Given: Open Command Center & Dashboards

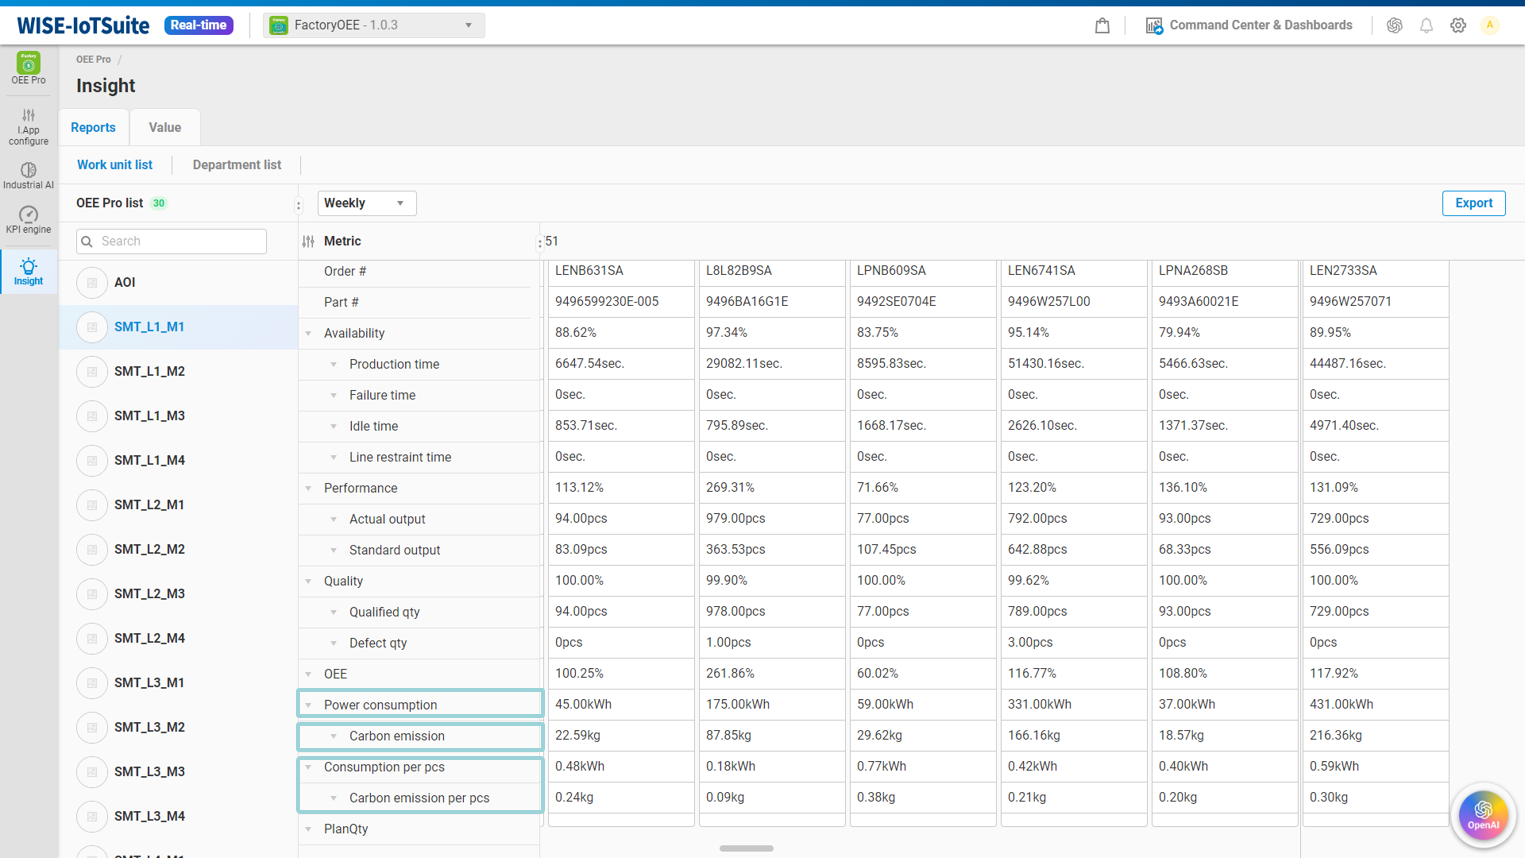Looking at the screenshot, I should [x=1249, y=25].
